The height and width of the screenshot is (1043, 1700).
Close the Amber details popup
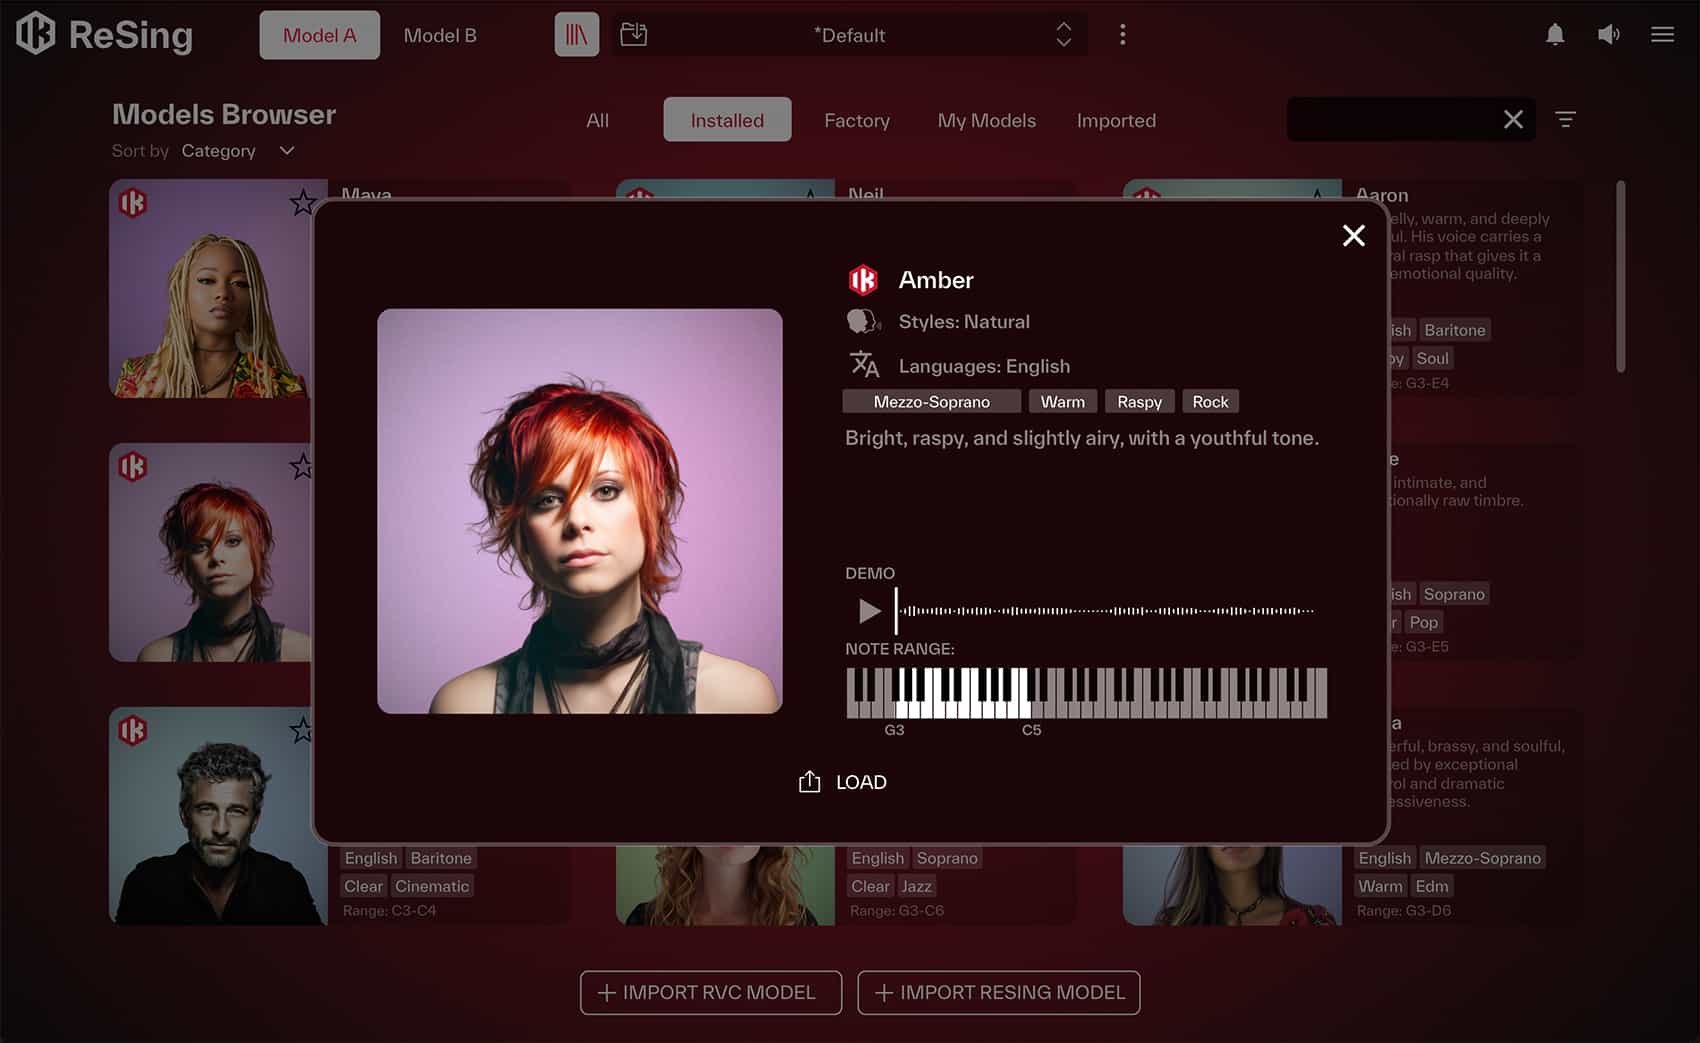(1354, 235)
